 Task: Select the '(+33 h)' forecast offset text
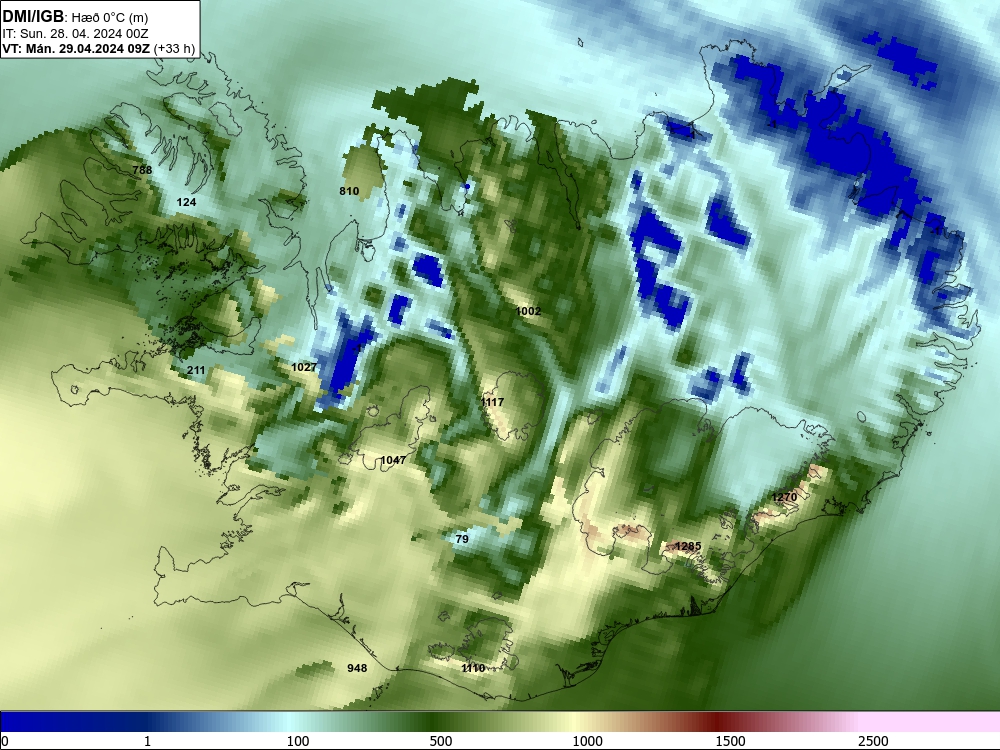point(174,48)
